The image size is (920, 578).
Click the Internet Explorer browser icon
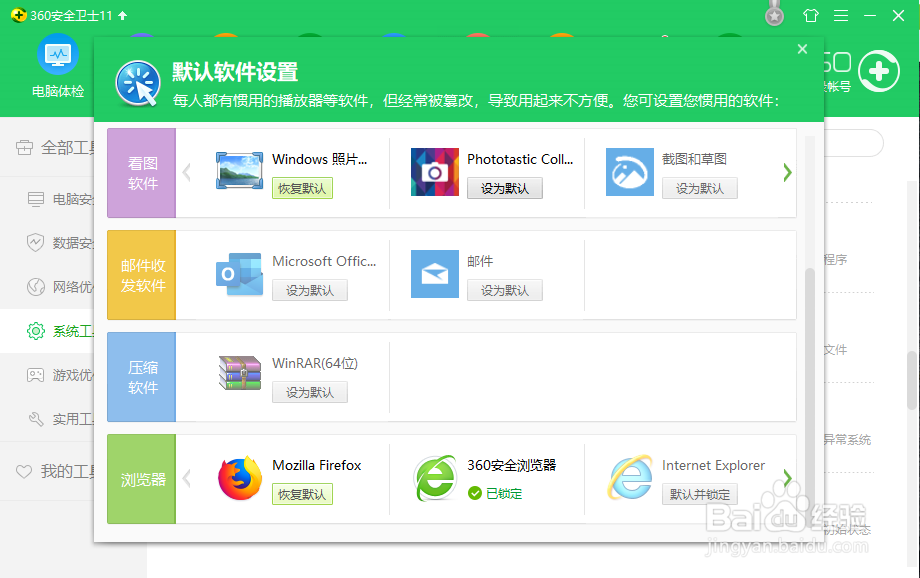pos(629,477)
